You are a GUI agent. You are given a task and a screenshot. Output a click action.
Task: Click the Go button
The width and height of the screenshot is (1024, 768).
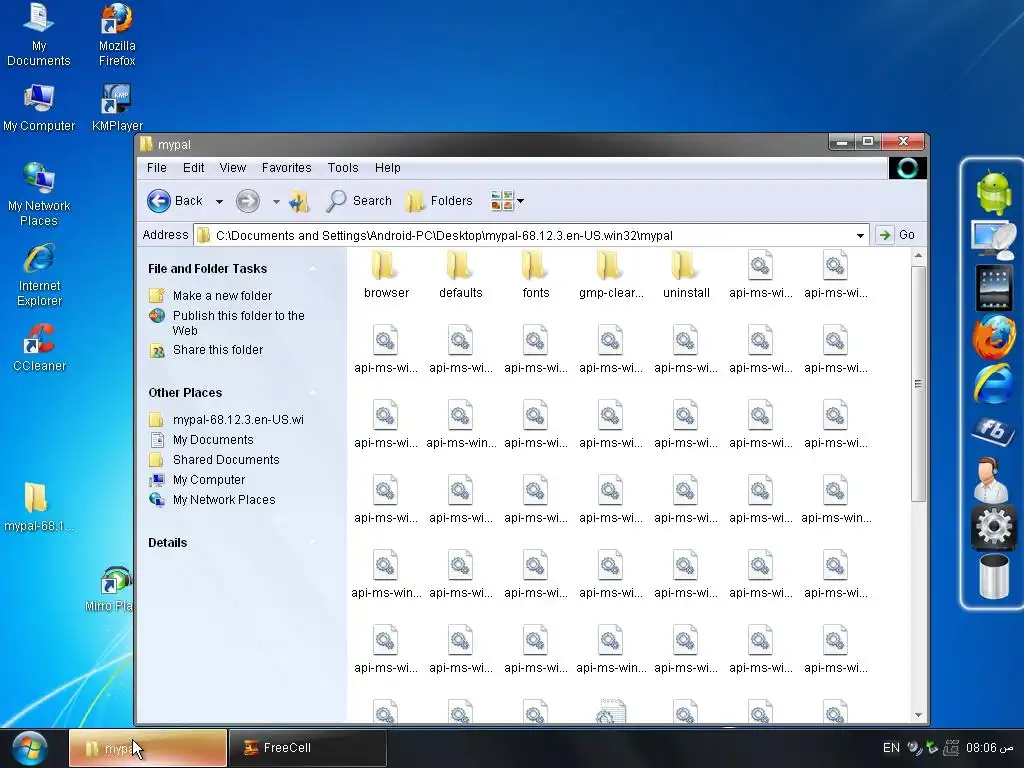pyautogui.click(x=896, y=234)
